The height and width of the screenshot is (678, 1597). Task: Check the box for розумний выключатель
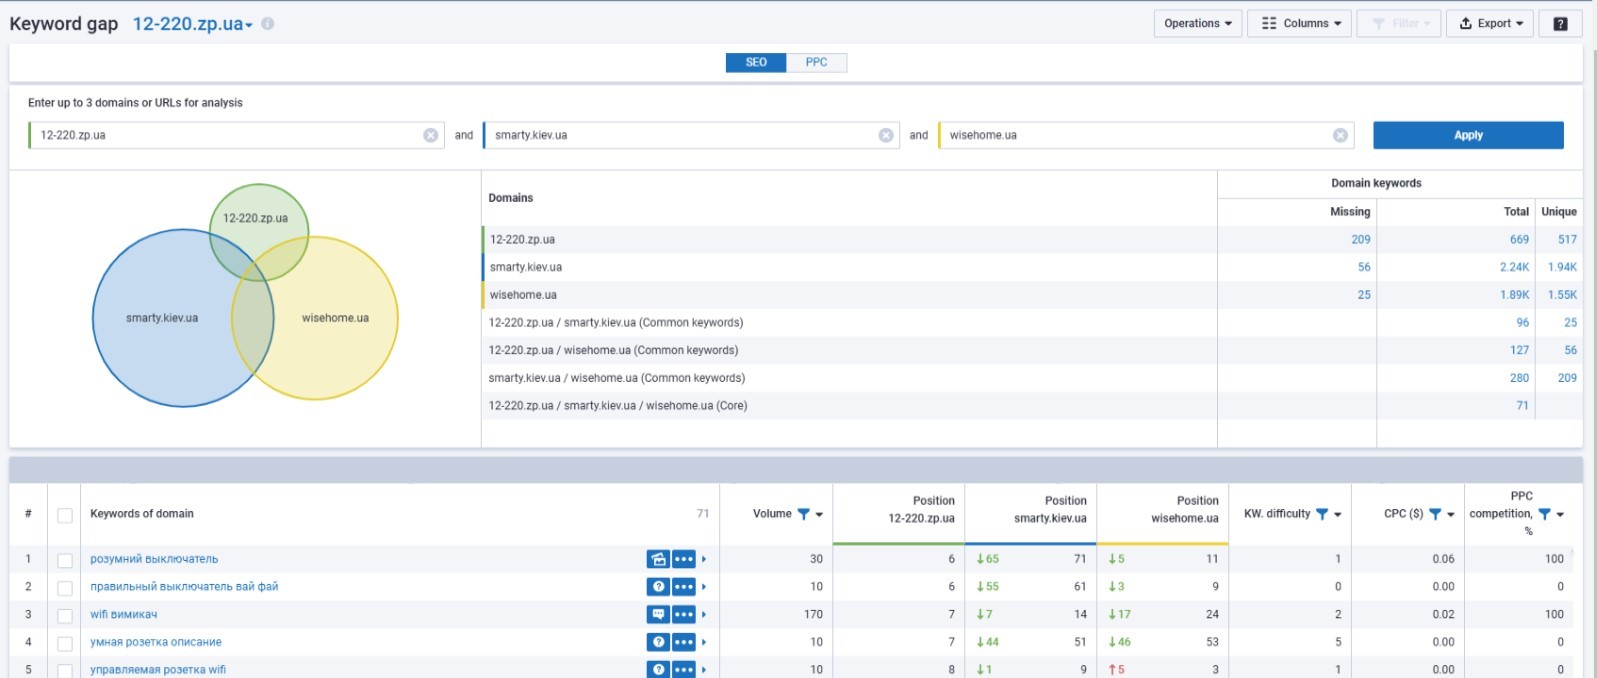tap(65, 560)
